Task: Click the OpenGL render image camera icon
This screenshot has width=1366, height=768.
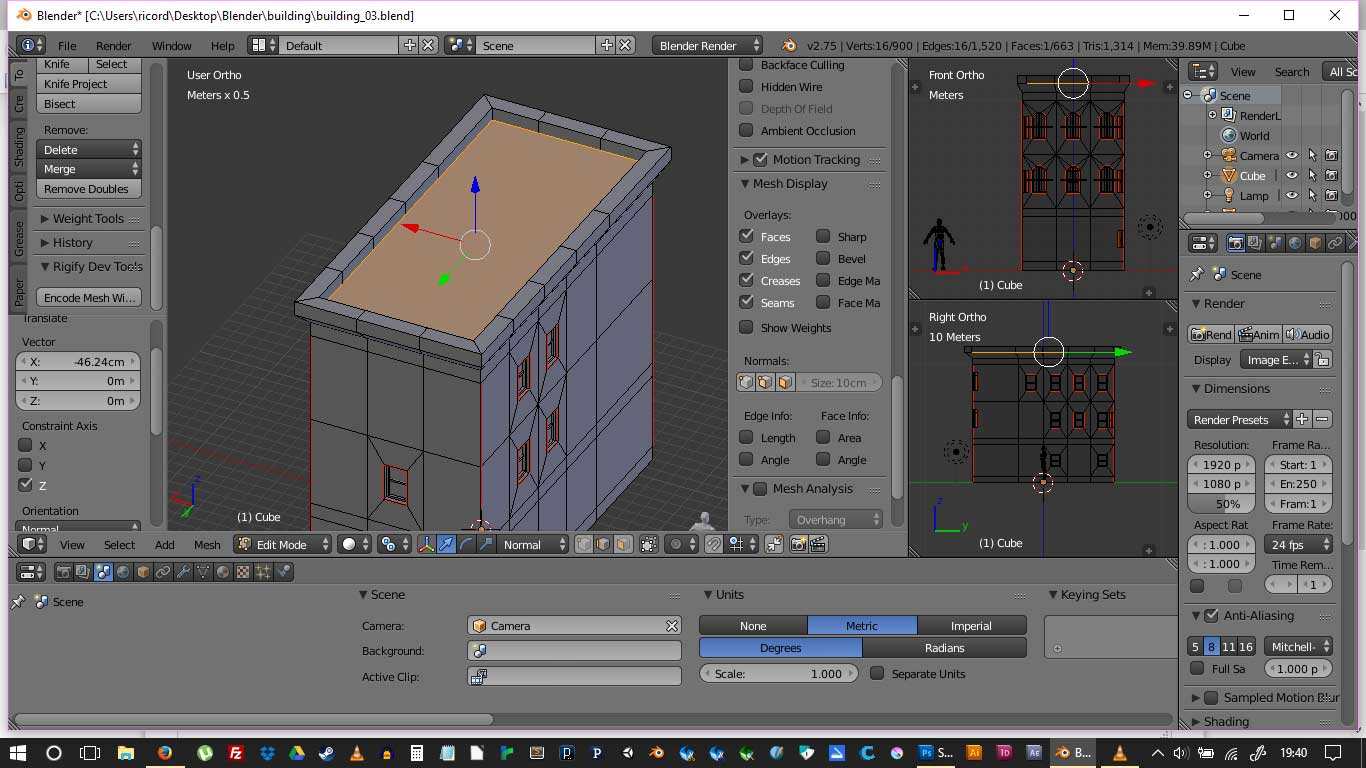Action: click(x=799, y=544)
